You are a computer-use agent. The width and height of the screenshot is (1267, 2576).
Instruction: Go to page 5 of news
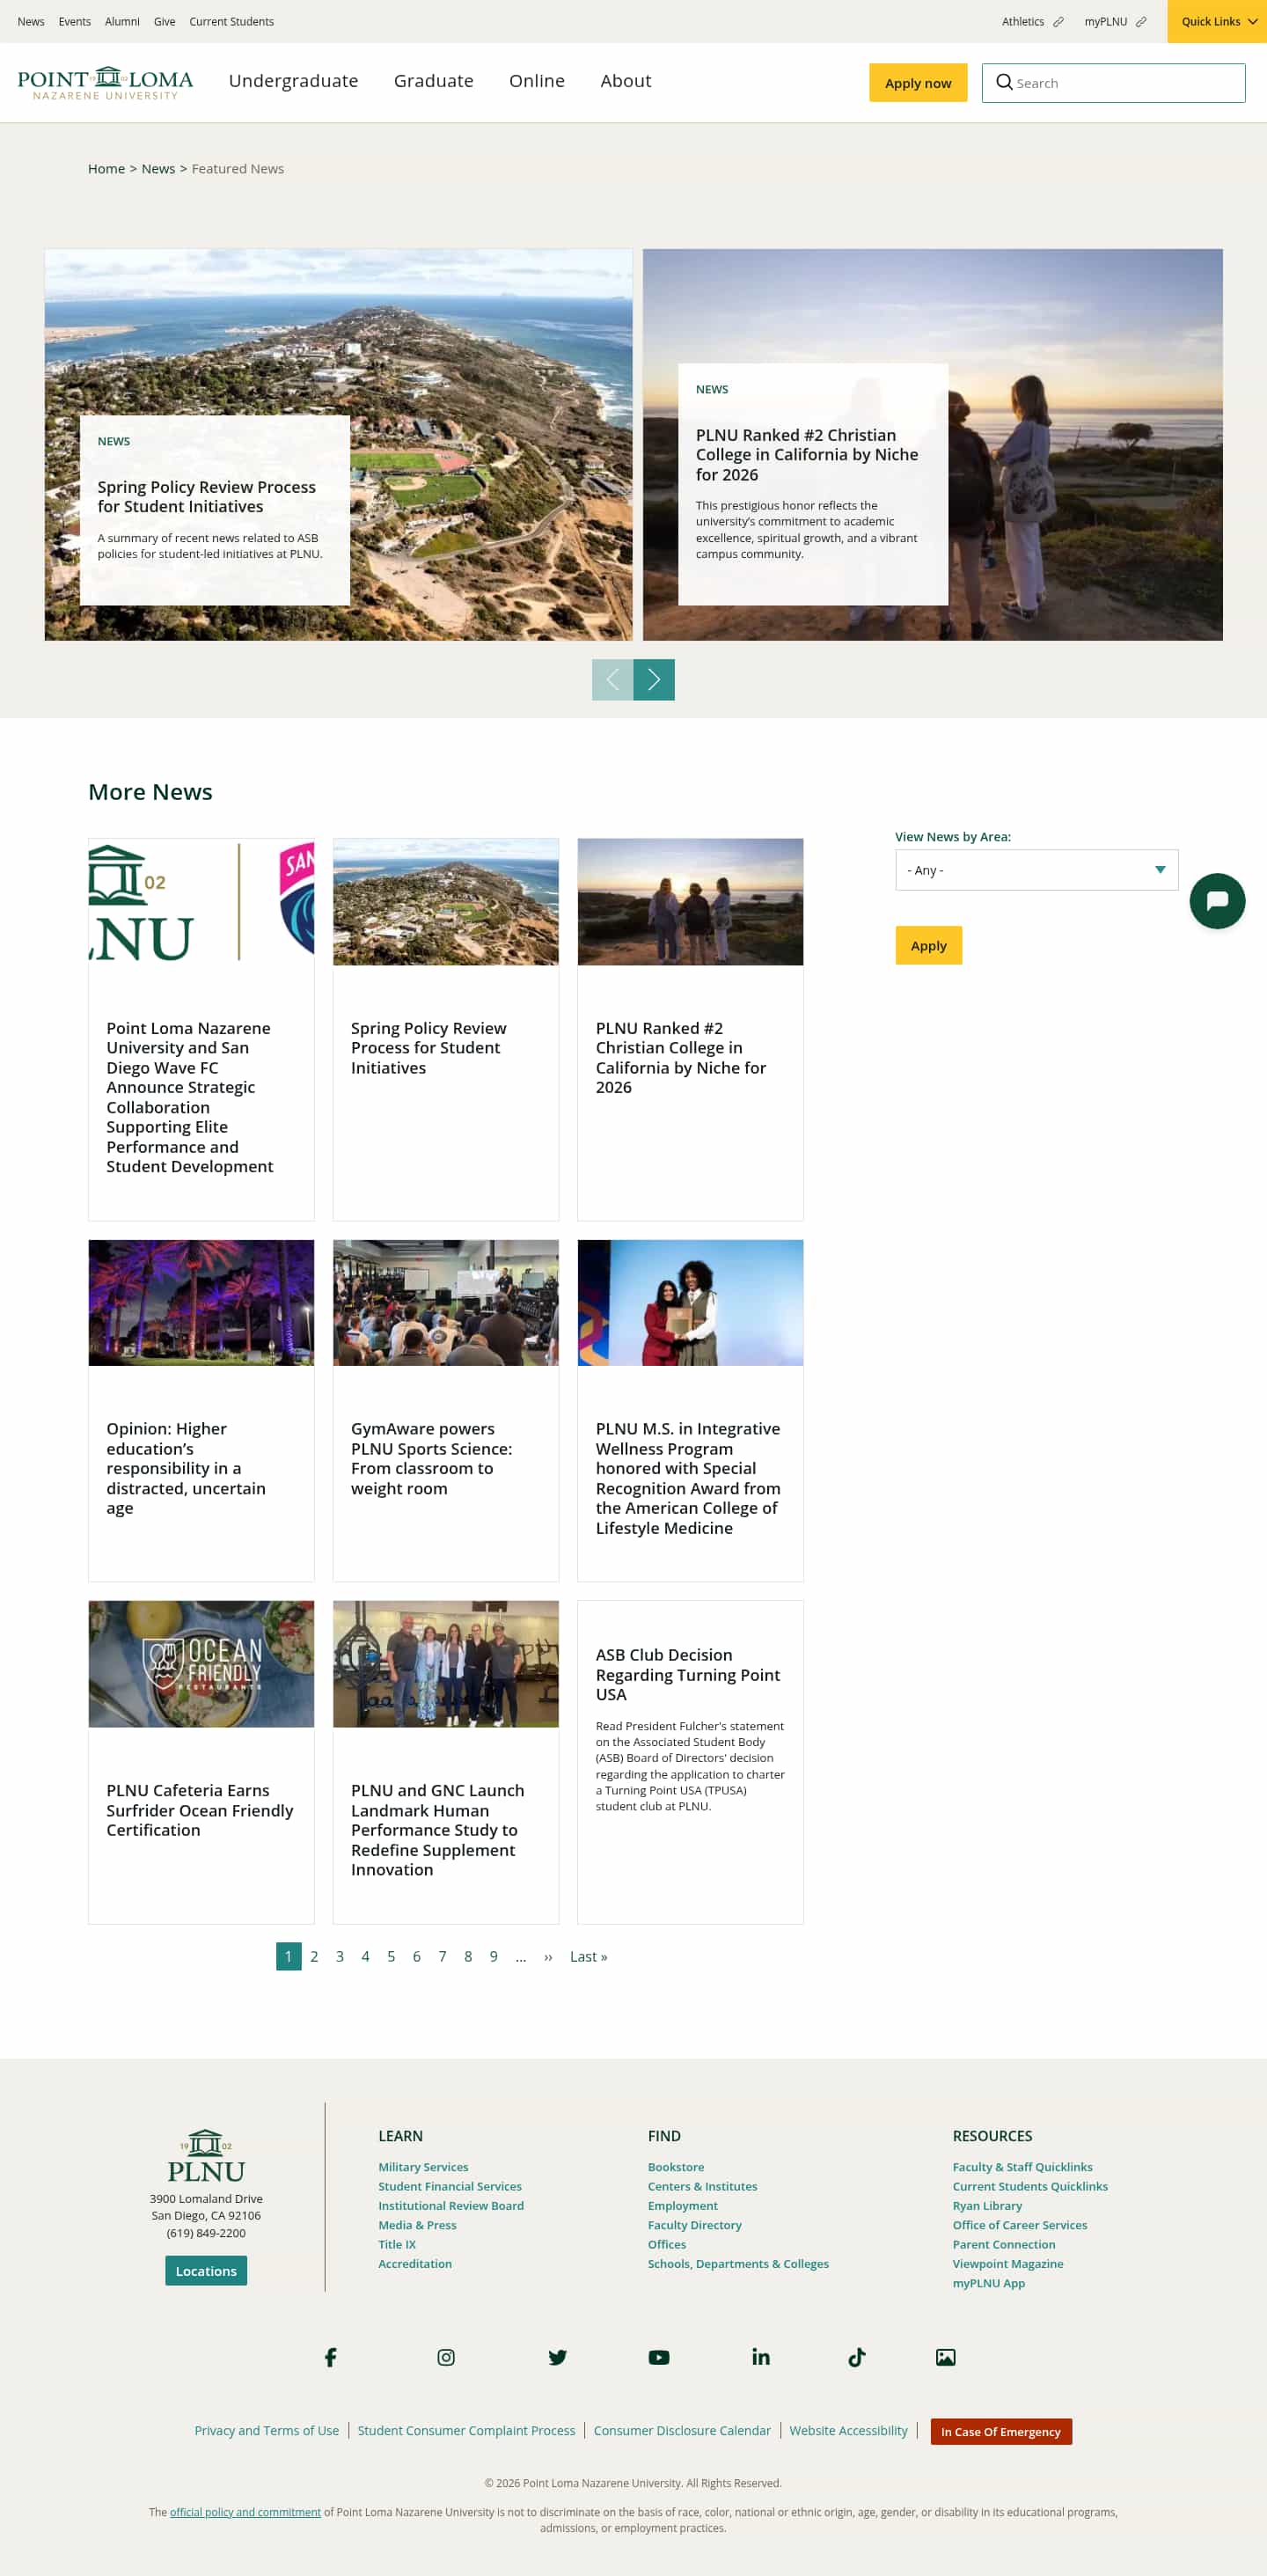(391, 1956)
